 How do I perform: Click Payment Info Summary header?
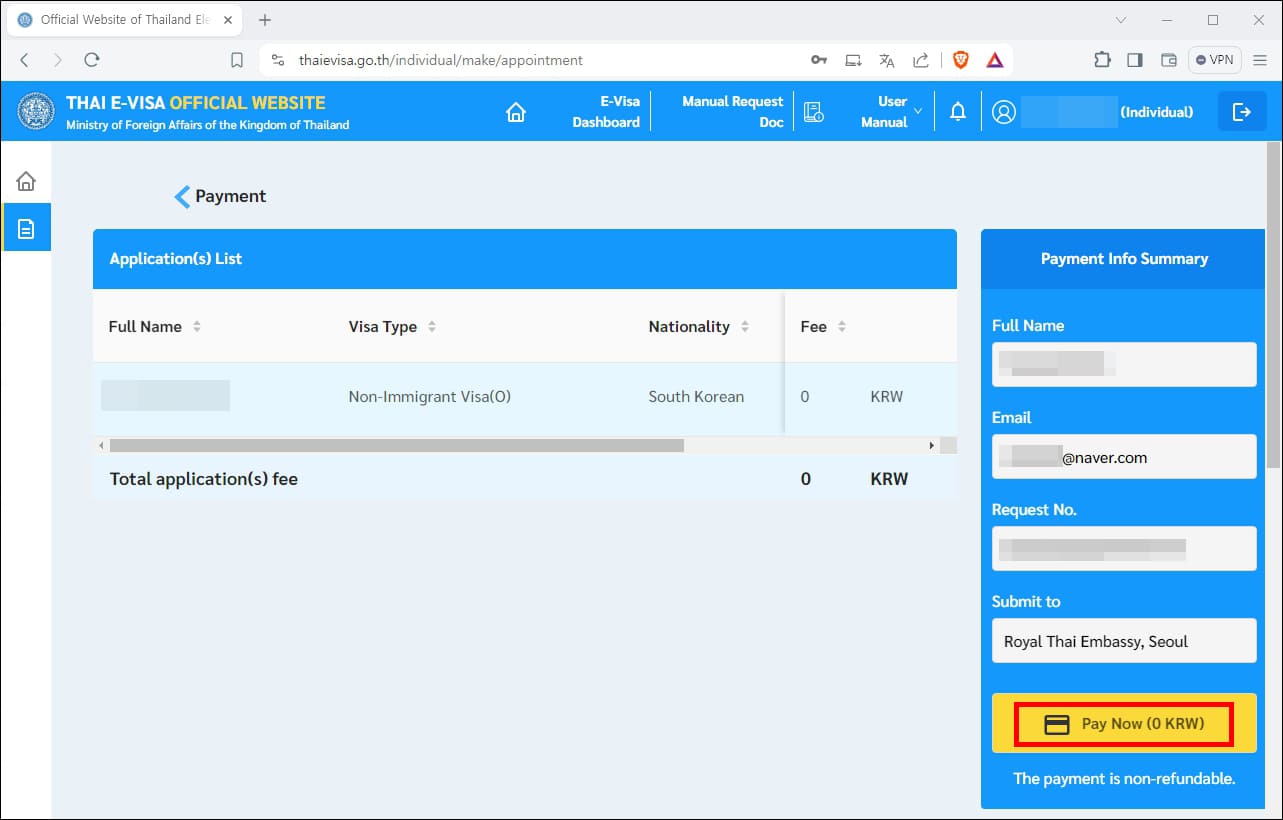1124,259
